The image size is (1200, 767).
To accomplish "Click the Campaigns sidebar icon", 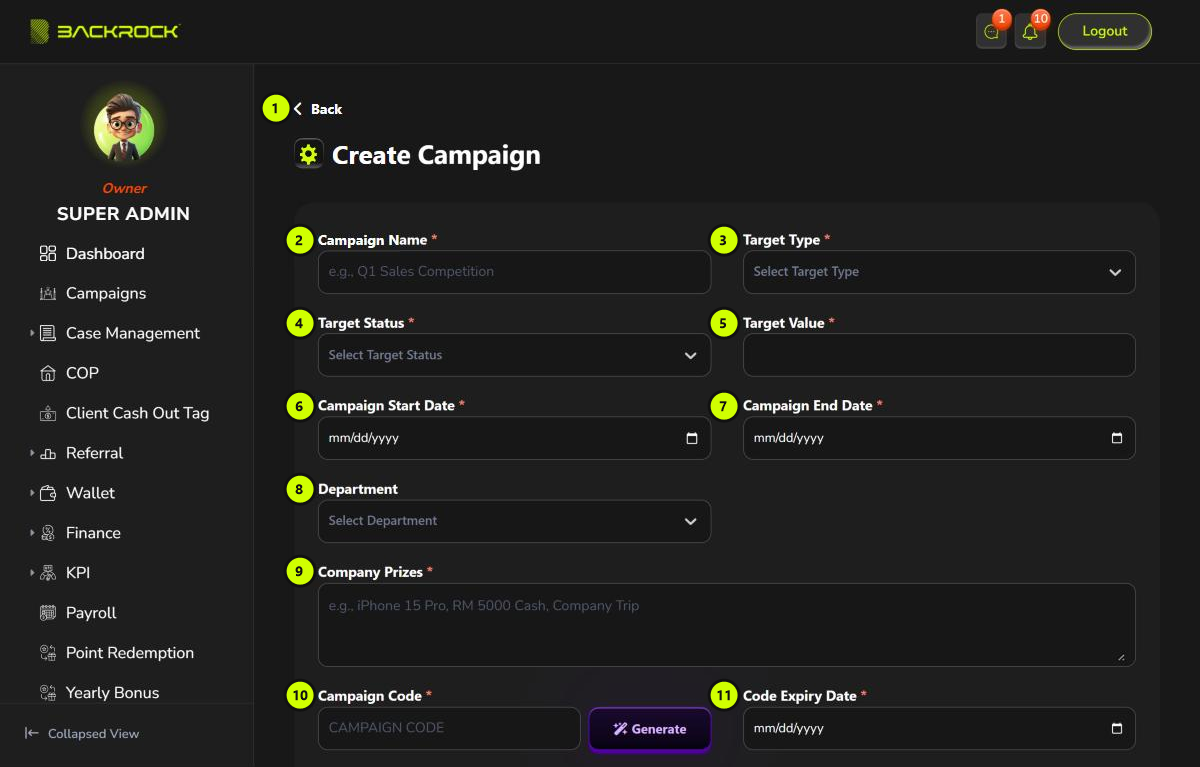I will pos(48,294).
